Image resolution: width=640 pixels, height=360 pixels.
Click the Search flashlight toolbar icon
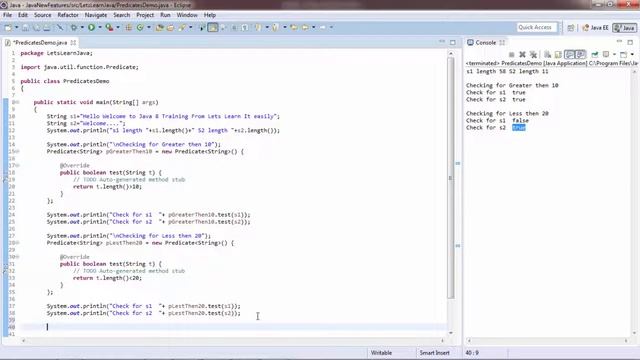tap(182, 27)
